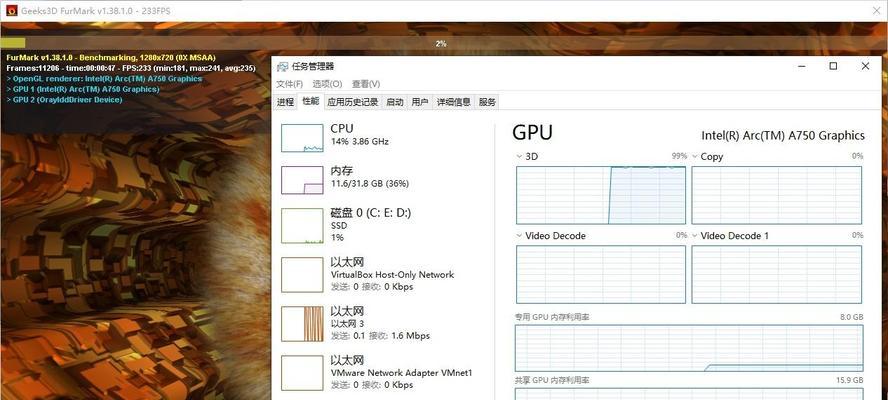Image resolution: width=888 pixels, height=400 pixels.
Task: Click the GPU 2 OrayIddDriver Device line in FurMark
Action: click(64, 100)
